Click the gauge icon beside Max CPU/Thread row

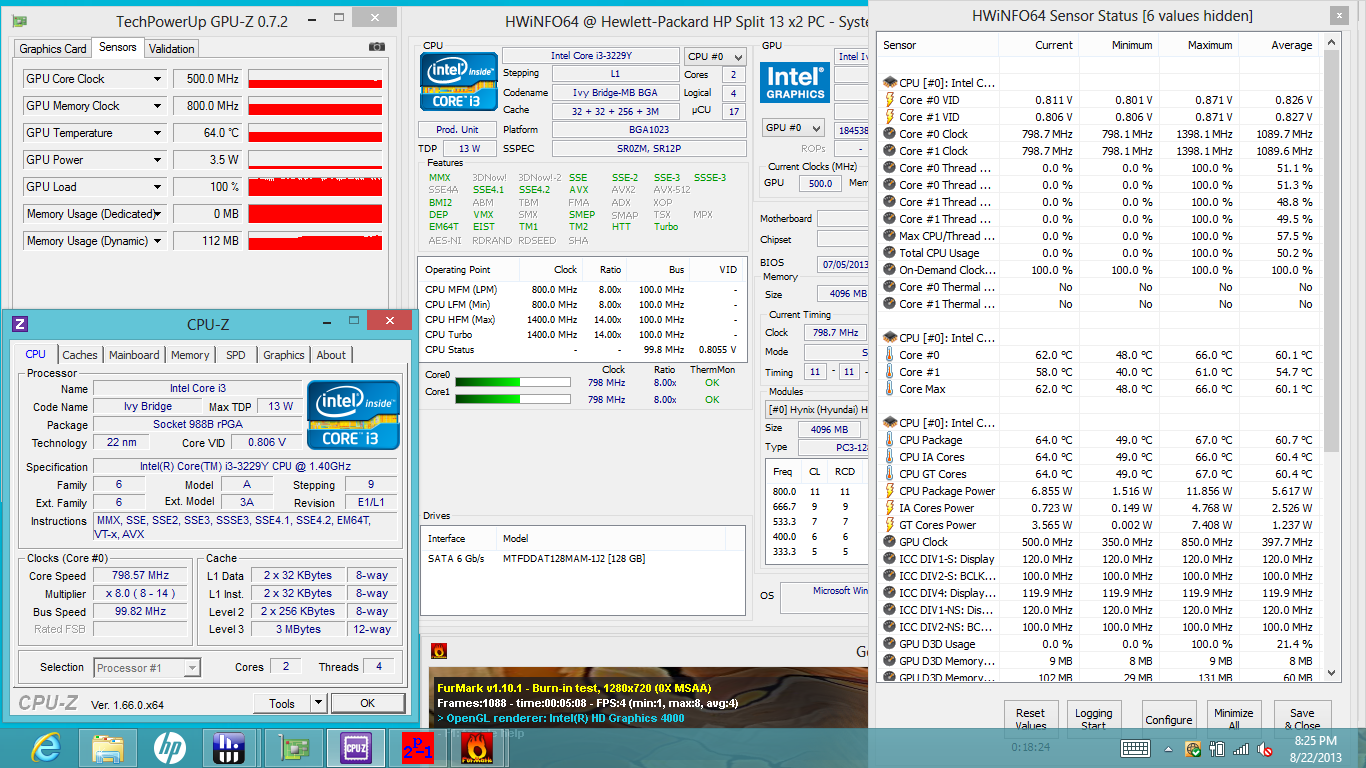click(889, 236)
